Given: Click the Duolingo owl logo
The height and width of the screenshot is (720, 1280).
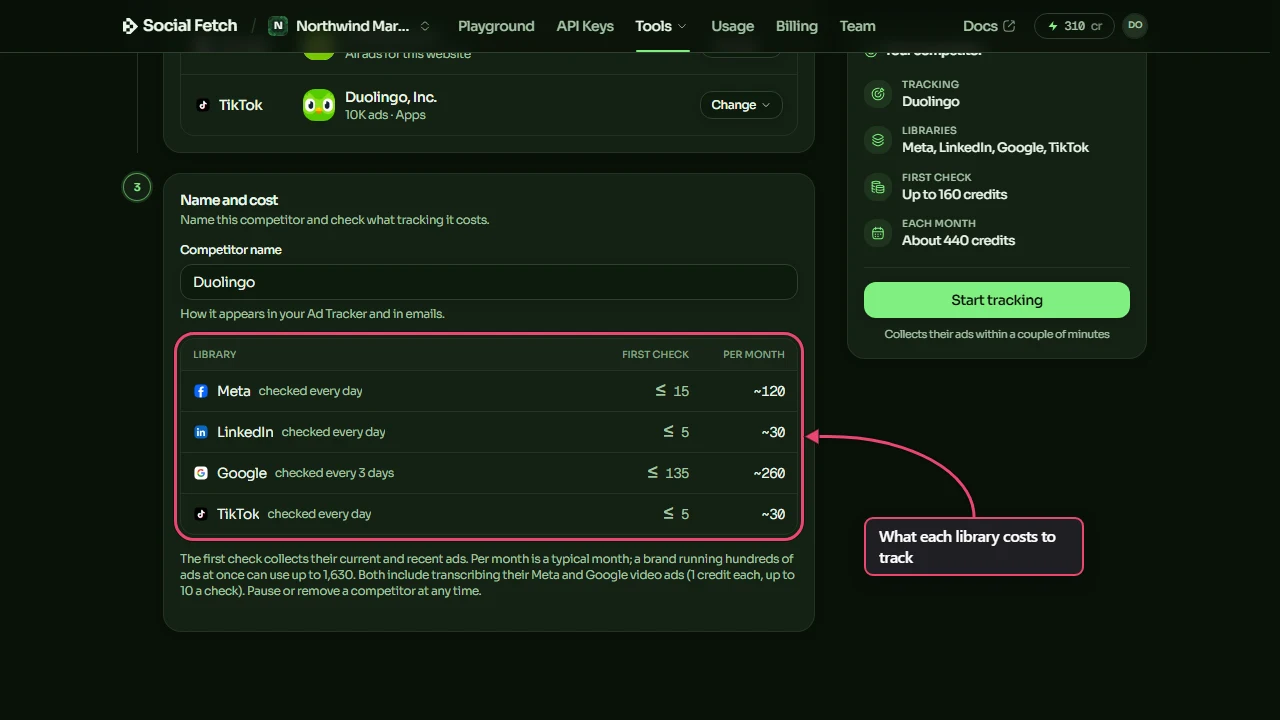Looking at the screenshot, I should [x=319, y=105].
